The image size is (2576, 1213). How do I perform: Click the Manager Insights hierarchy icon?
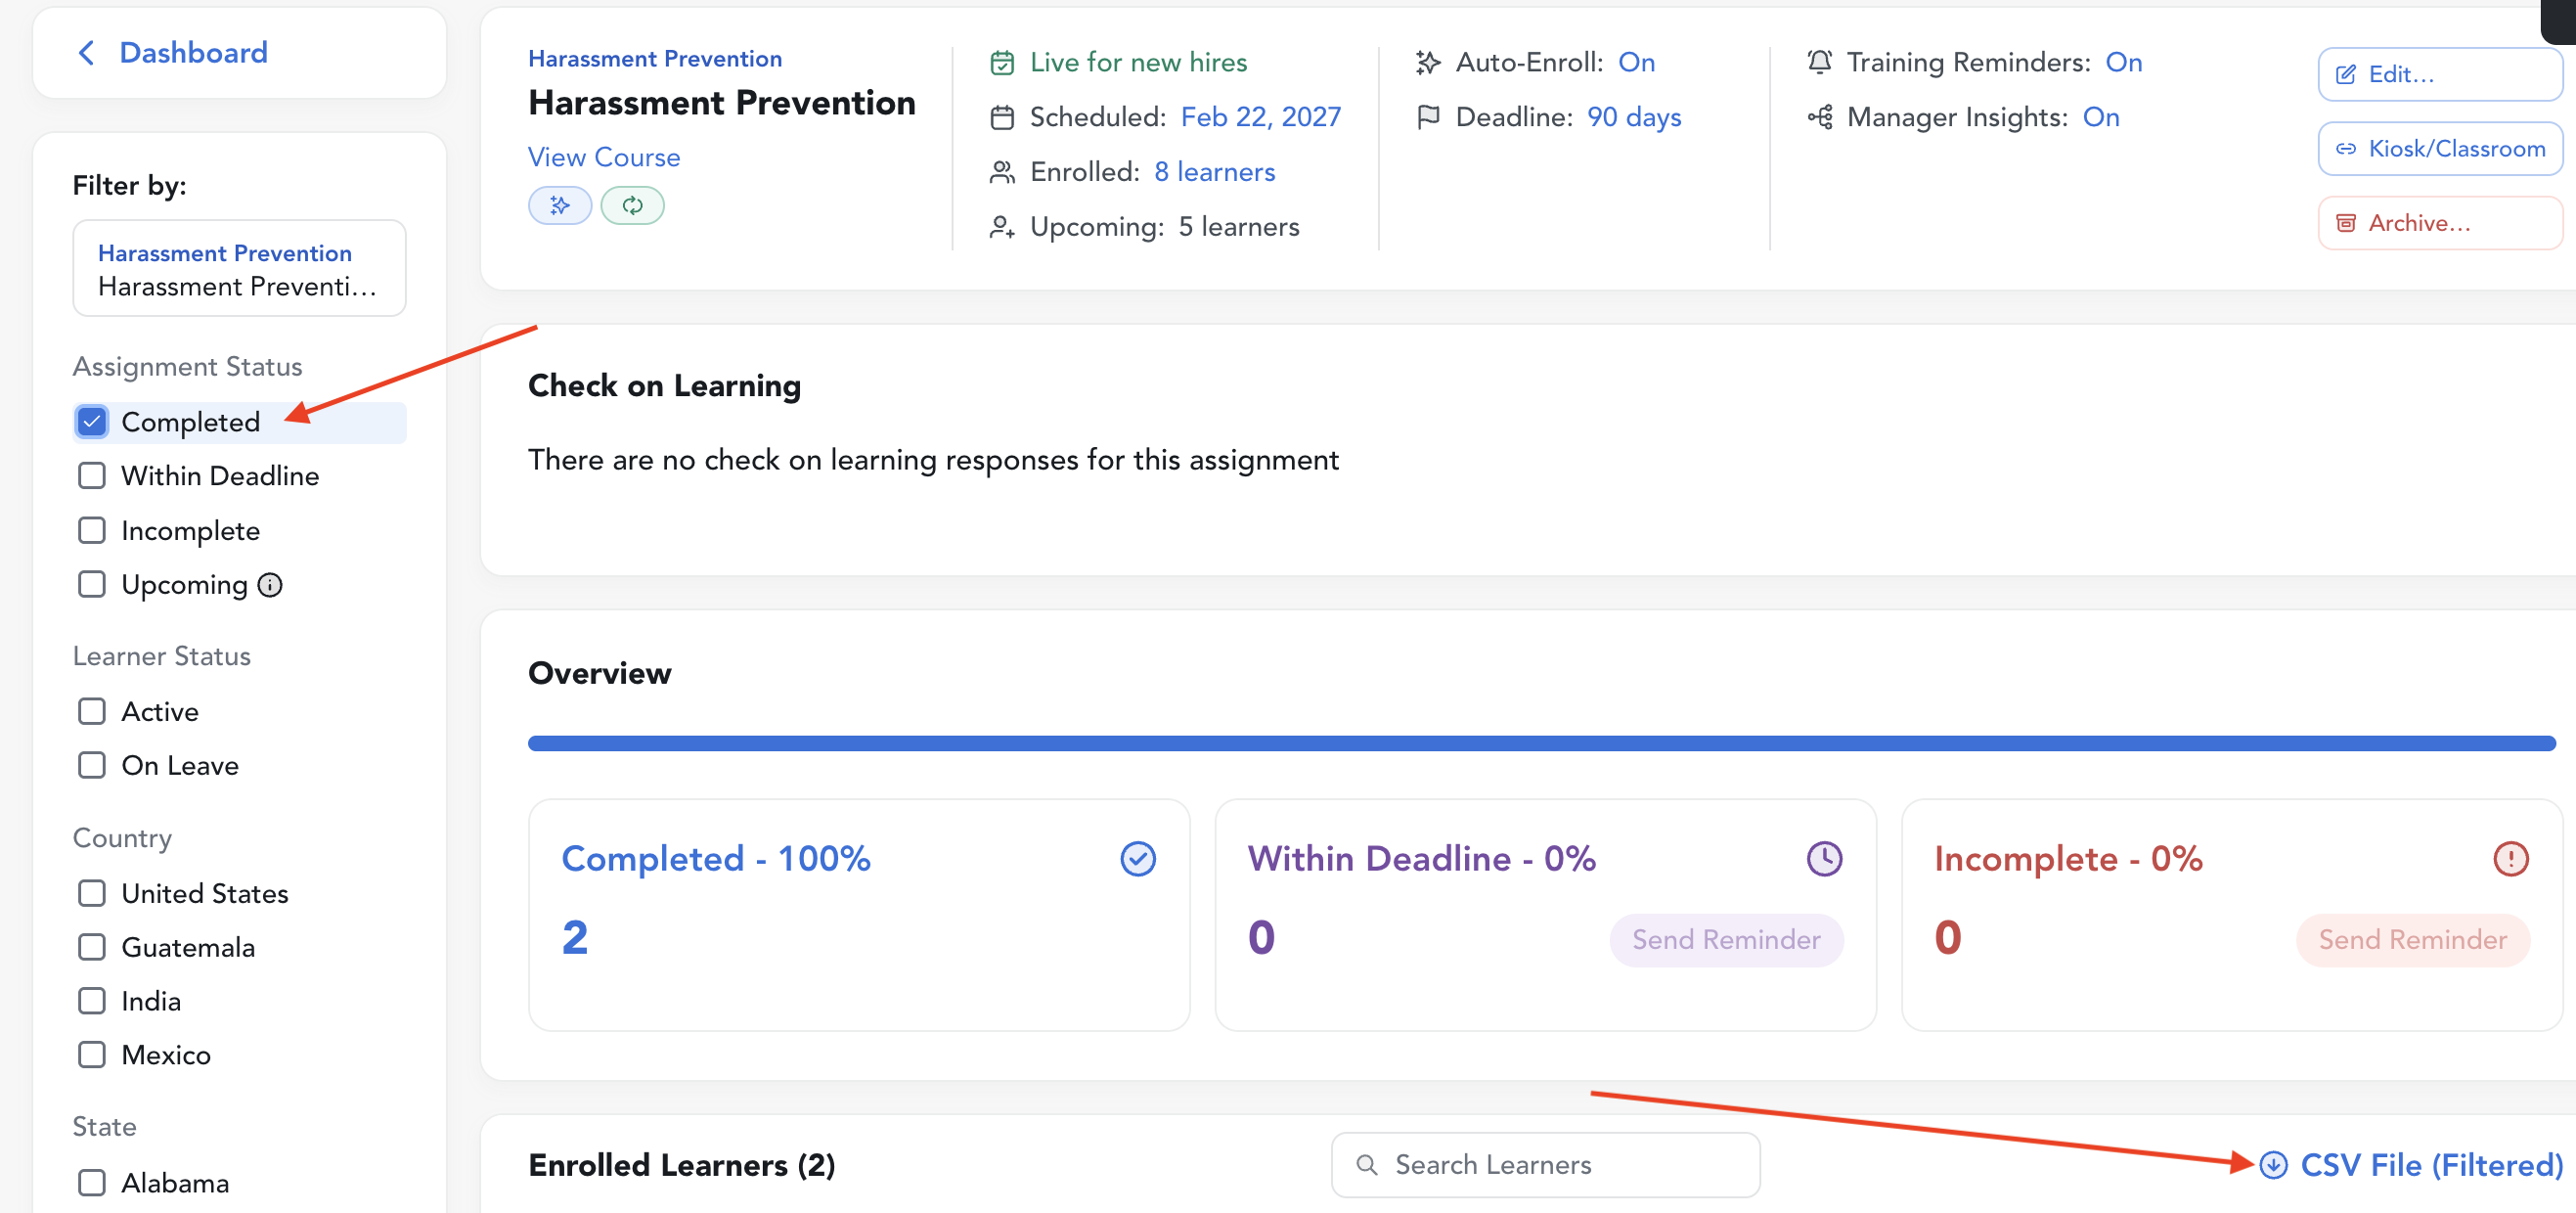[x=1819, y=118]
